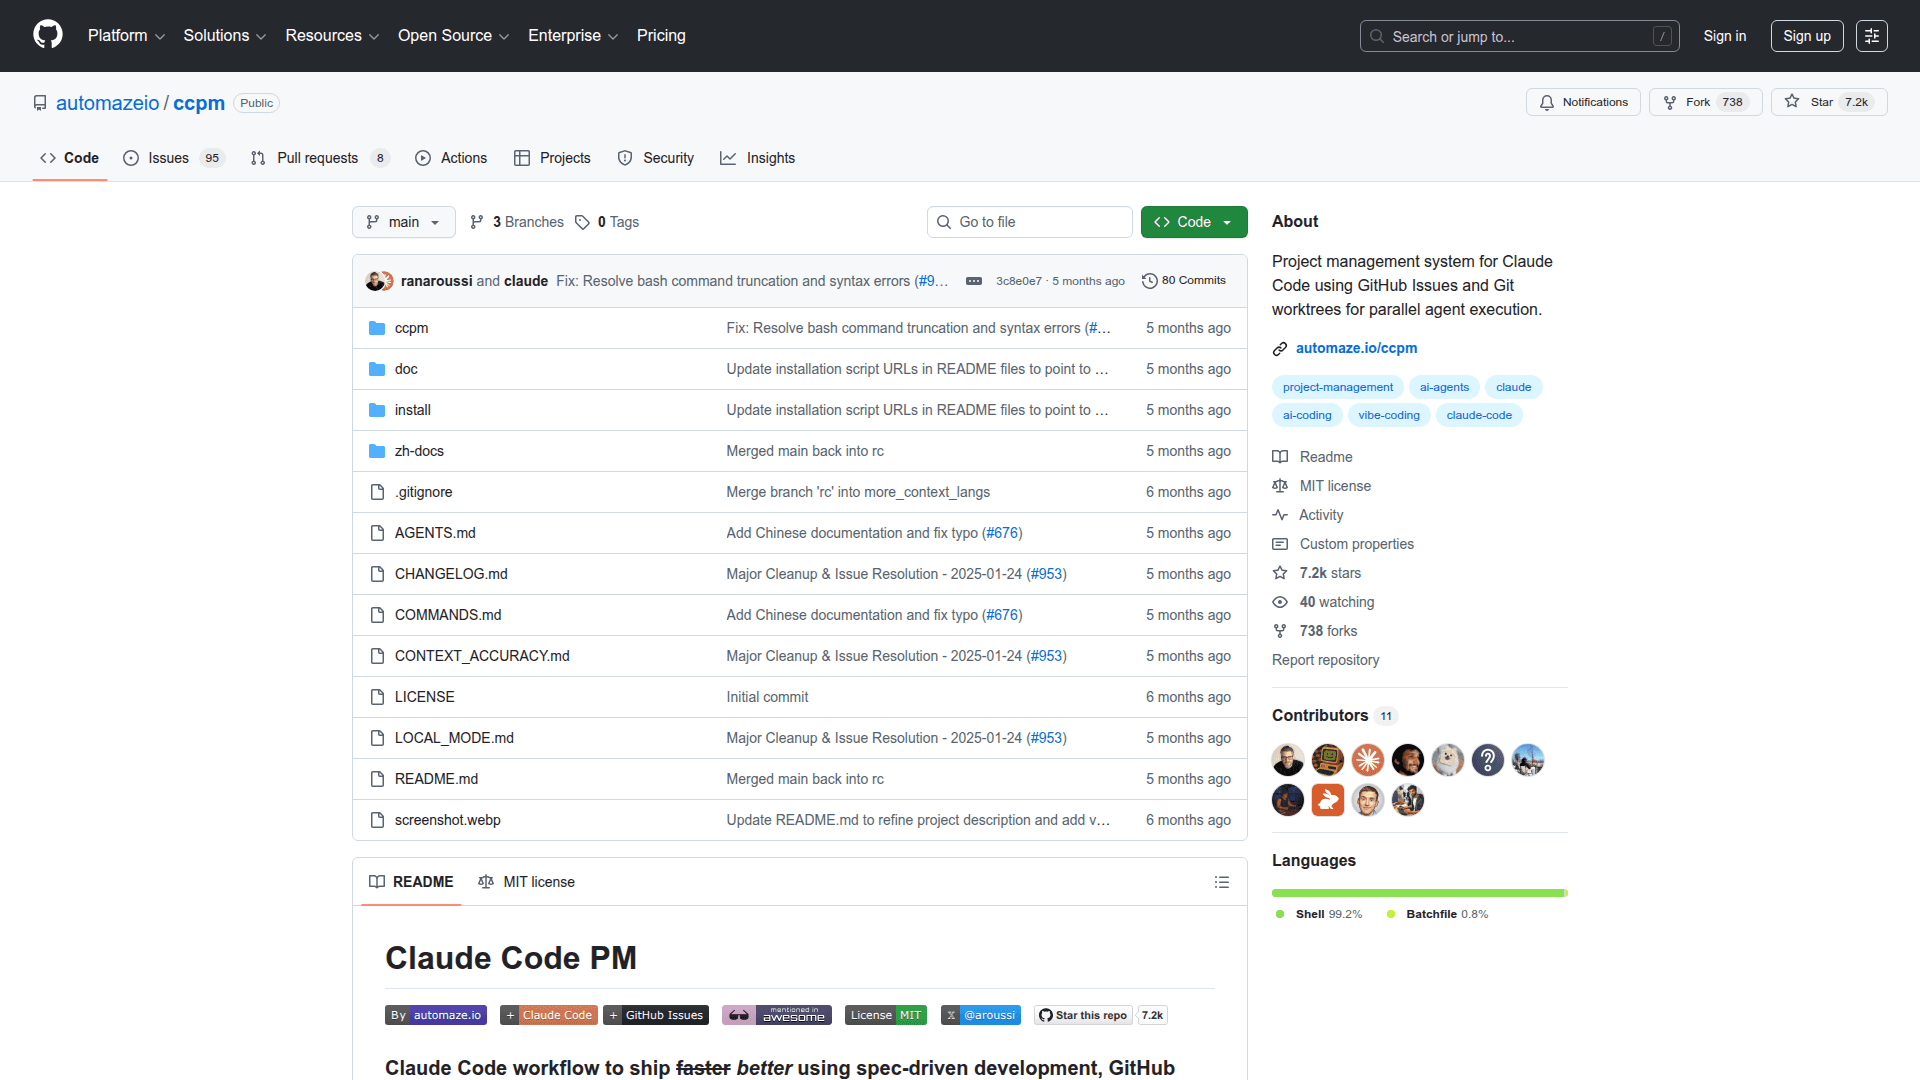Open the top-right appearance settings icon
1920x1080 pixels.
[x=1871, y=36]
